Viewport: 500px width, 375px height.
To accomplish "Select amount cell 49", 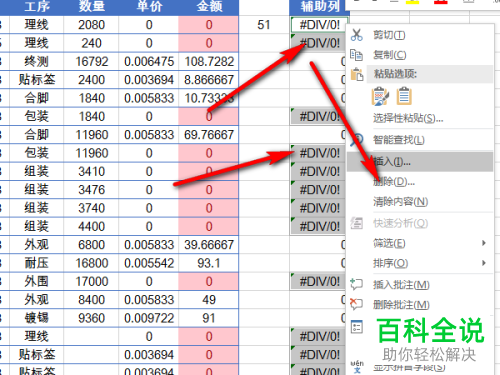I will (x=209, y=300).
